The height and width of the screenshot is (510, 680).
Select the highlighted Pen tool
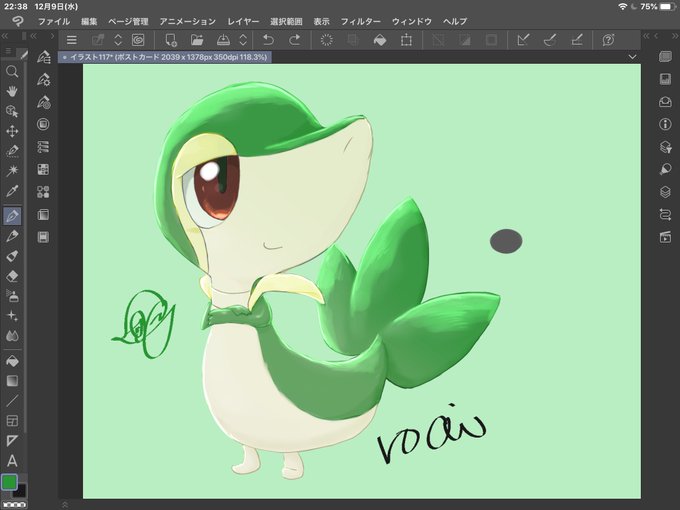[12, 216]
